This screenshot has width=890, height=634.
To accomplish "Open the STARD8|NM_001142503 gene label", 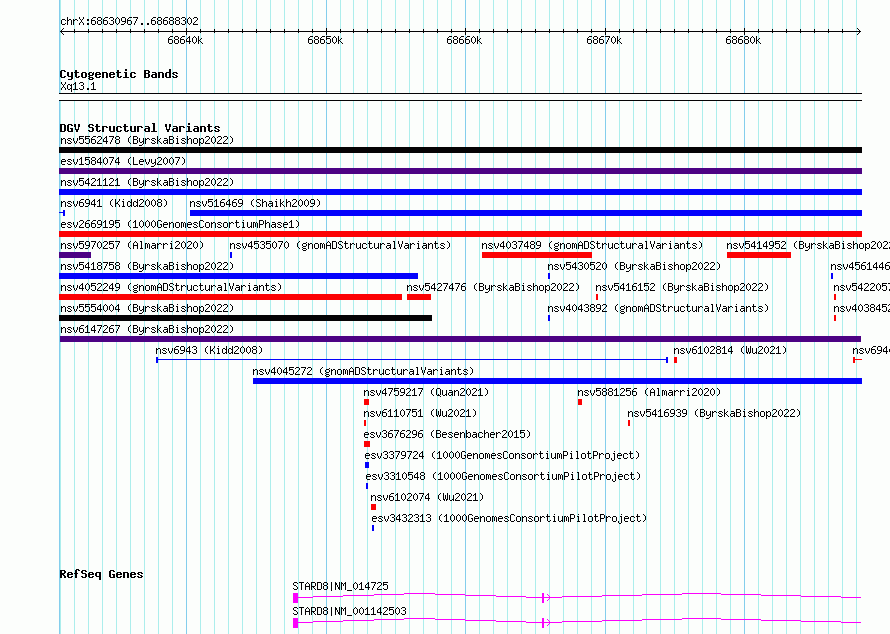I will pyautogui.click(x=350, y=611).
